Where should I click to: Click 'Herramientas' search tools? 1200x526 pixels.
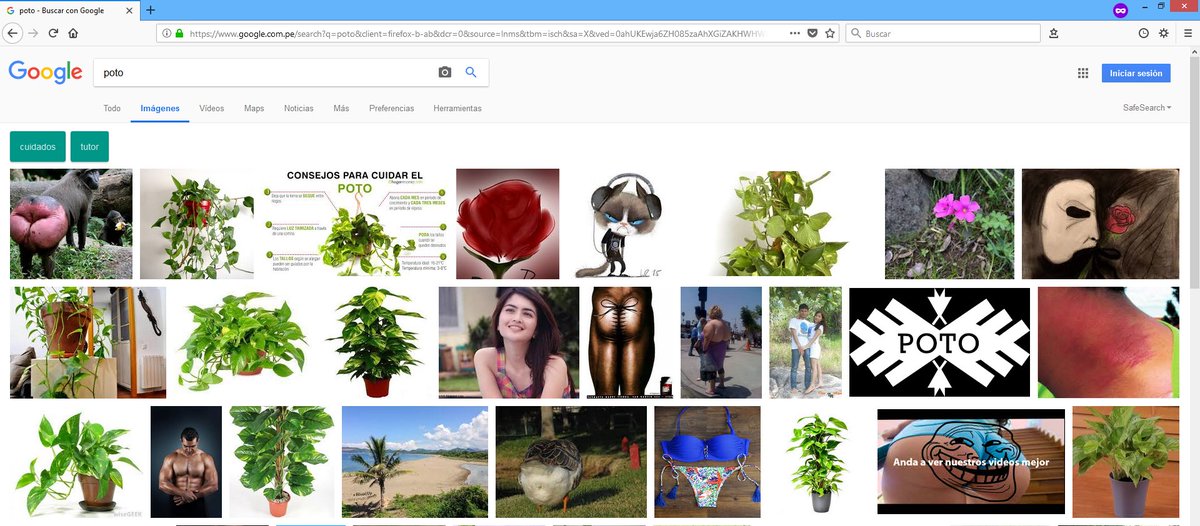457,108
